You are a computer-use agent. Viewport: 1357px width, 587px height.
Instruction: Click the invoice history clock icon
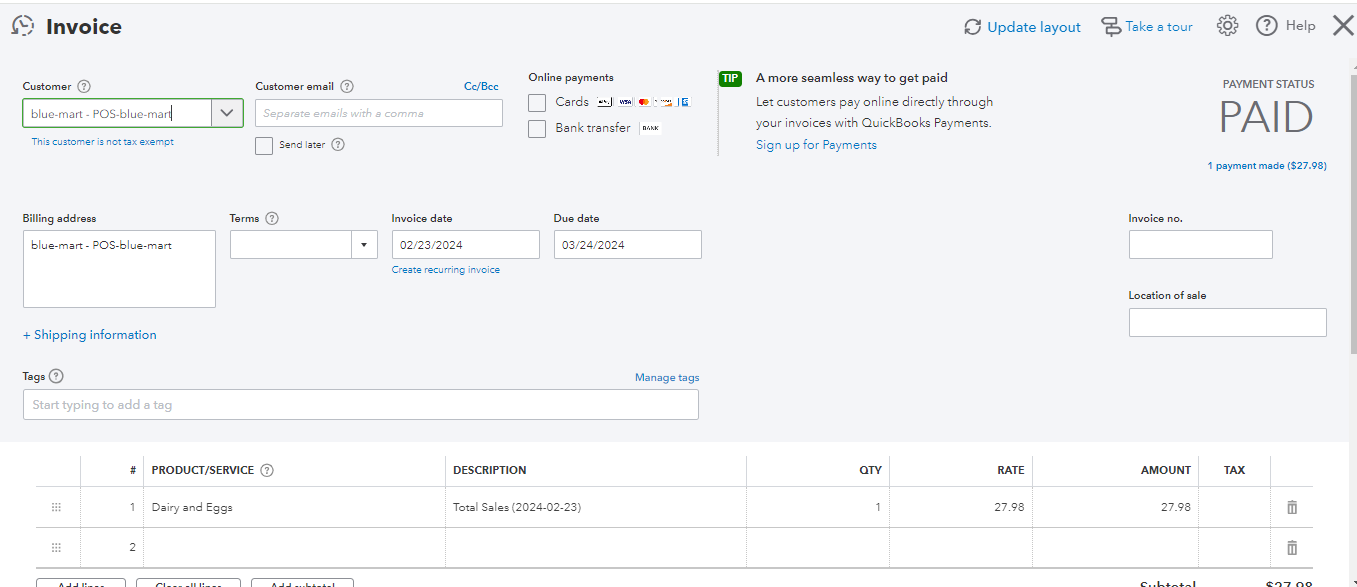coord(22,27)
